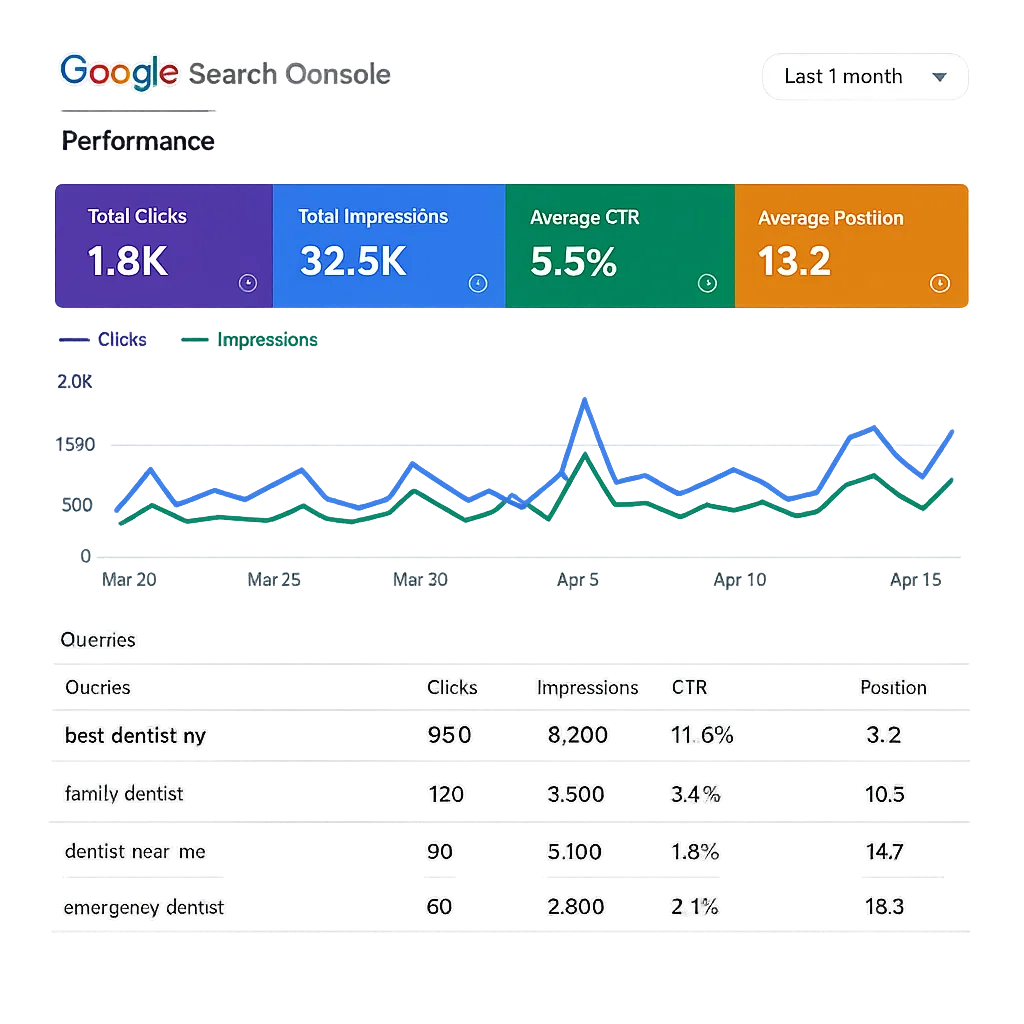Toggle the Impressions series in chart legend
Image resolution: width=1024 pixels, height=1024 pixels.
pyautogui.click(x=250, y=340)
